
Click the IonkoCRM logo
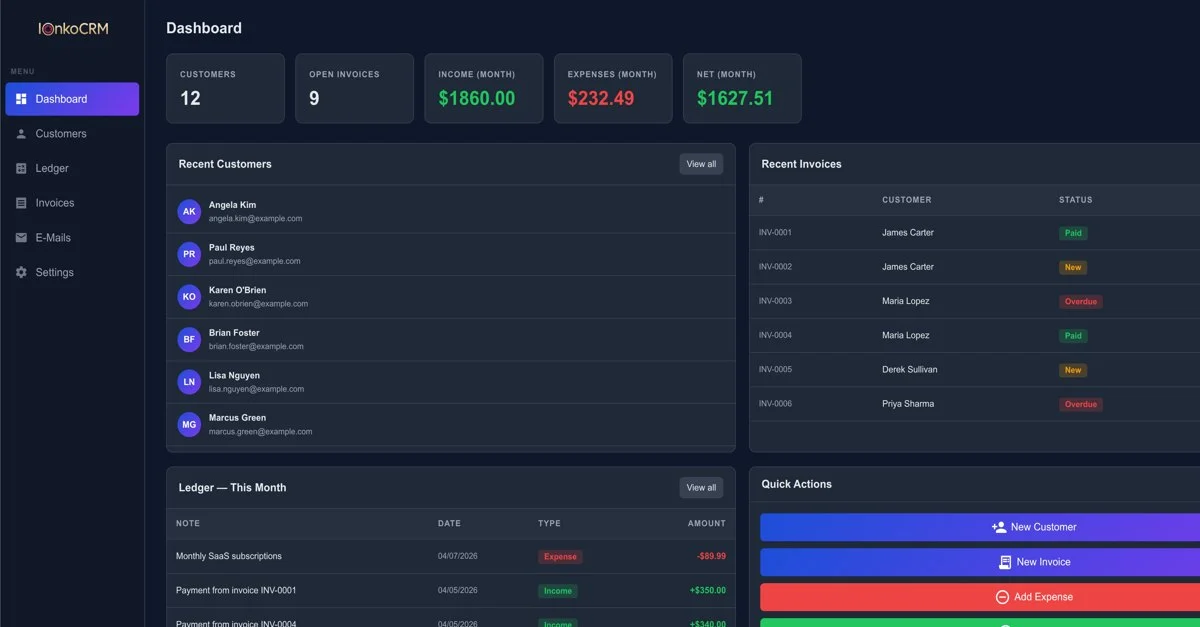coord(73,29)
